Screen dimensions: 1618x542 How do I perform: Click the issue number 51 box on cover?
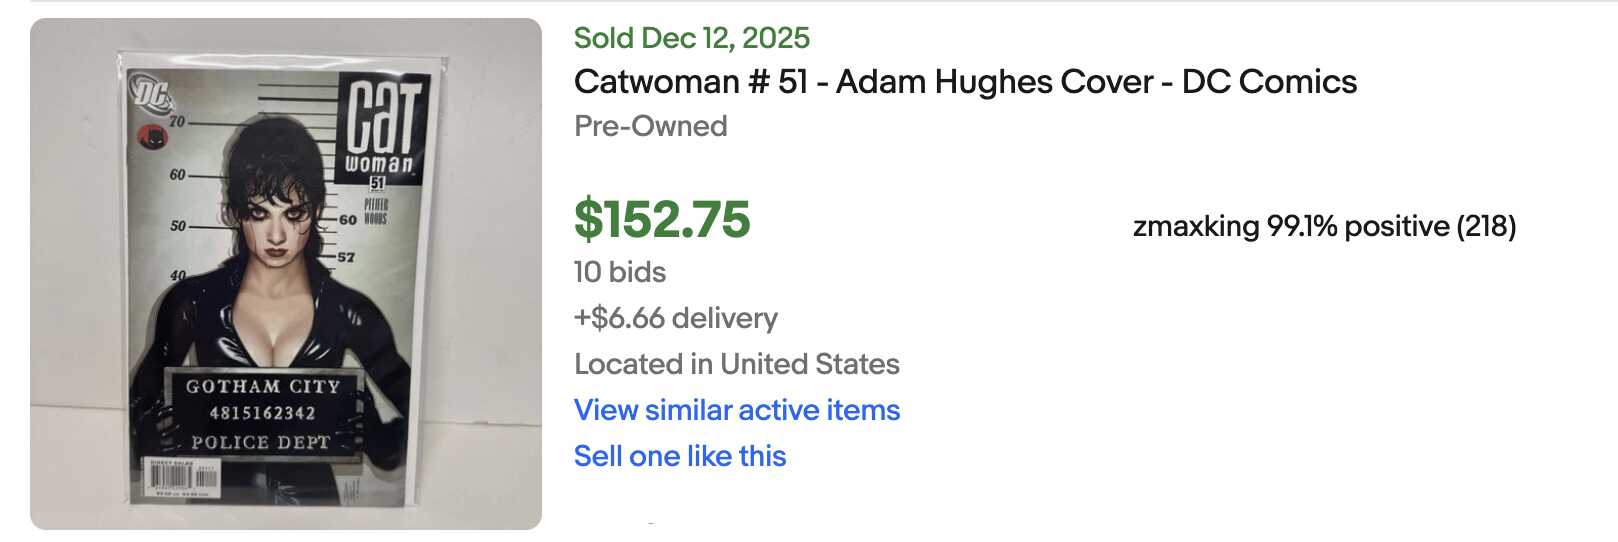[x=377, y=183]
